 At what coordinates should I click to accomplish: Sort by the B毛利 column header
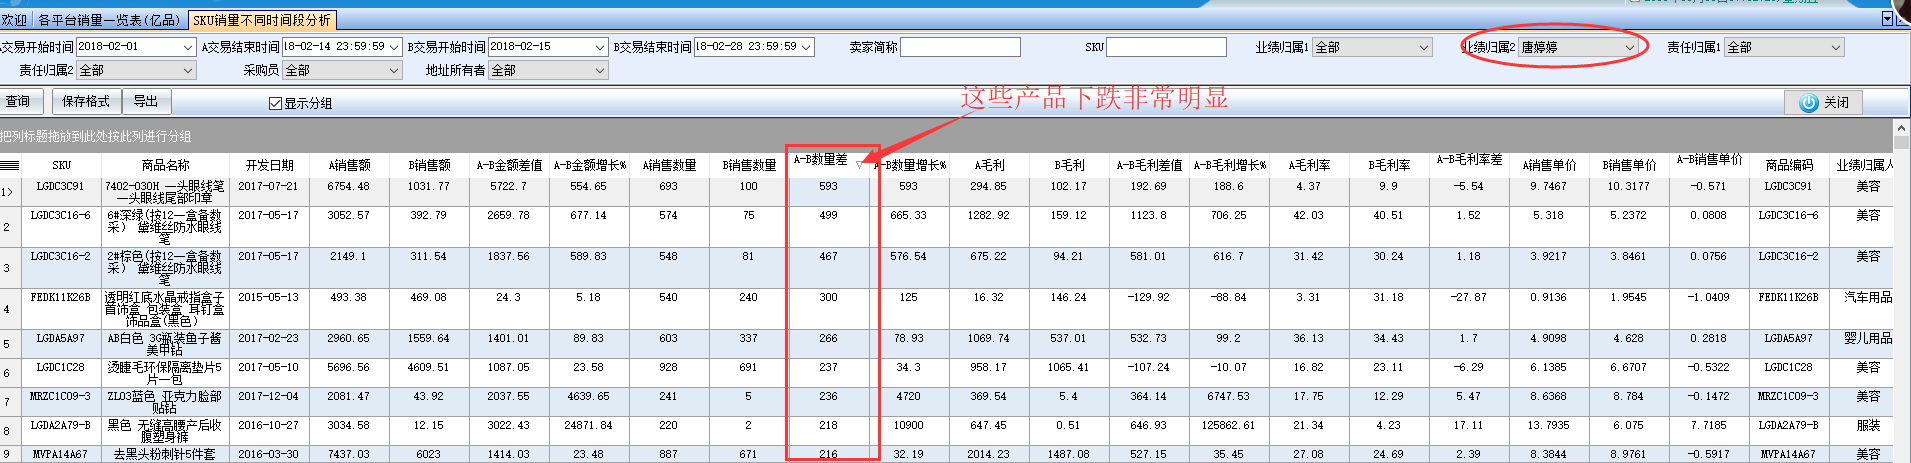tap(1069, 165)
